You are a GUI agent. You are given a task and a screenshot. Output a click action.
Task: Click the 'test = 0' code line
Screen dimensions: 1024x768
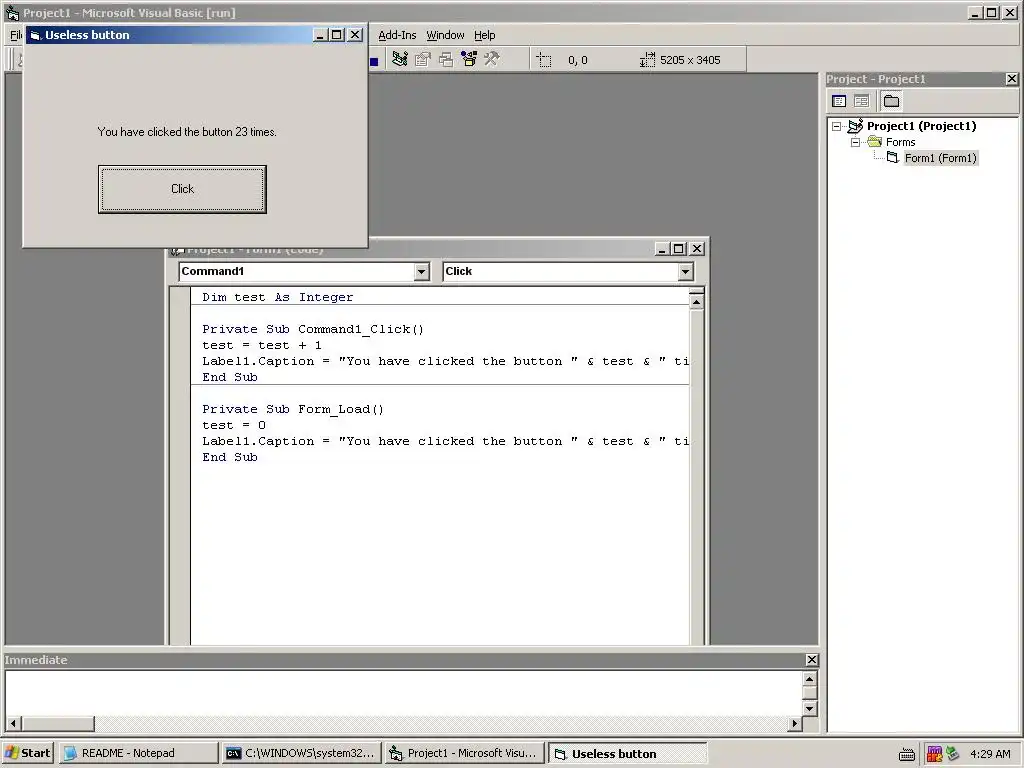click(234, 425)
